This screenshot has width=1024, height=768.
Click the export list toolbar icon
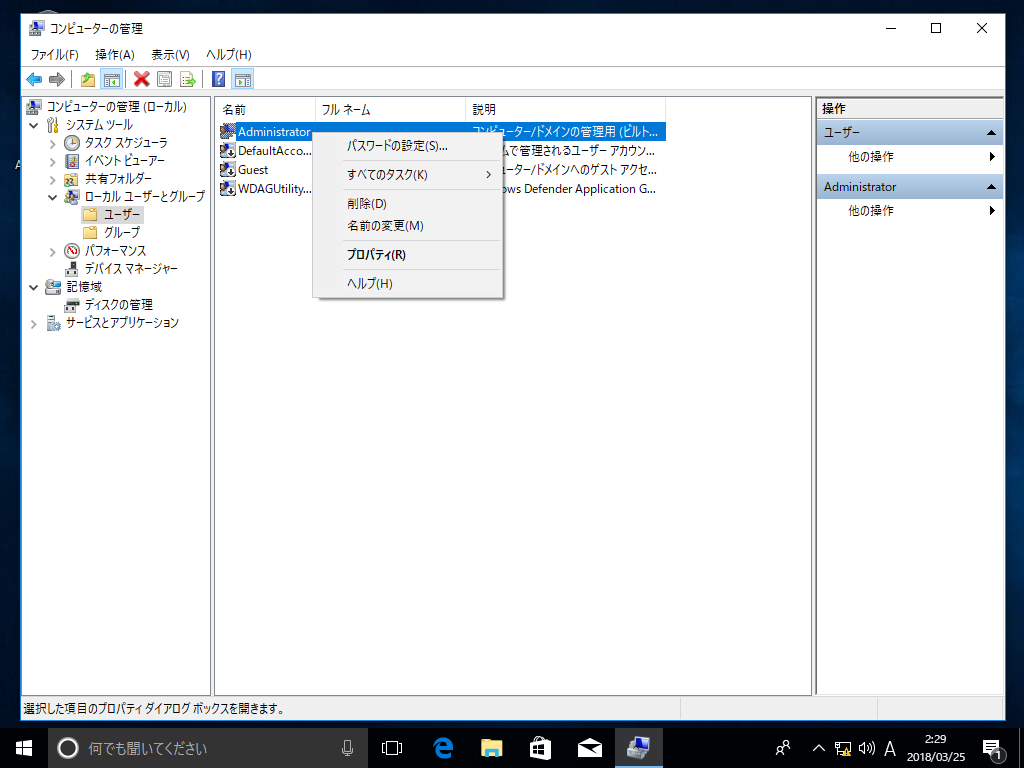(187, 79)
